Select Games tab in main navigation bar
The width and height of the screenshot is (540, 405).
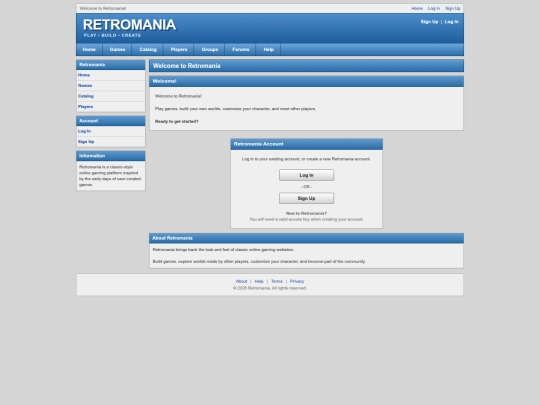[x=117, y=49]
